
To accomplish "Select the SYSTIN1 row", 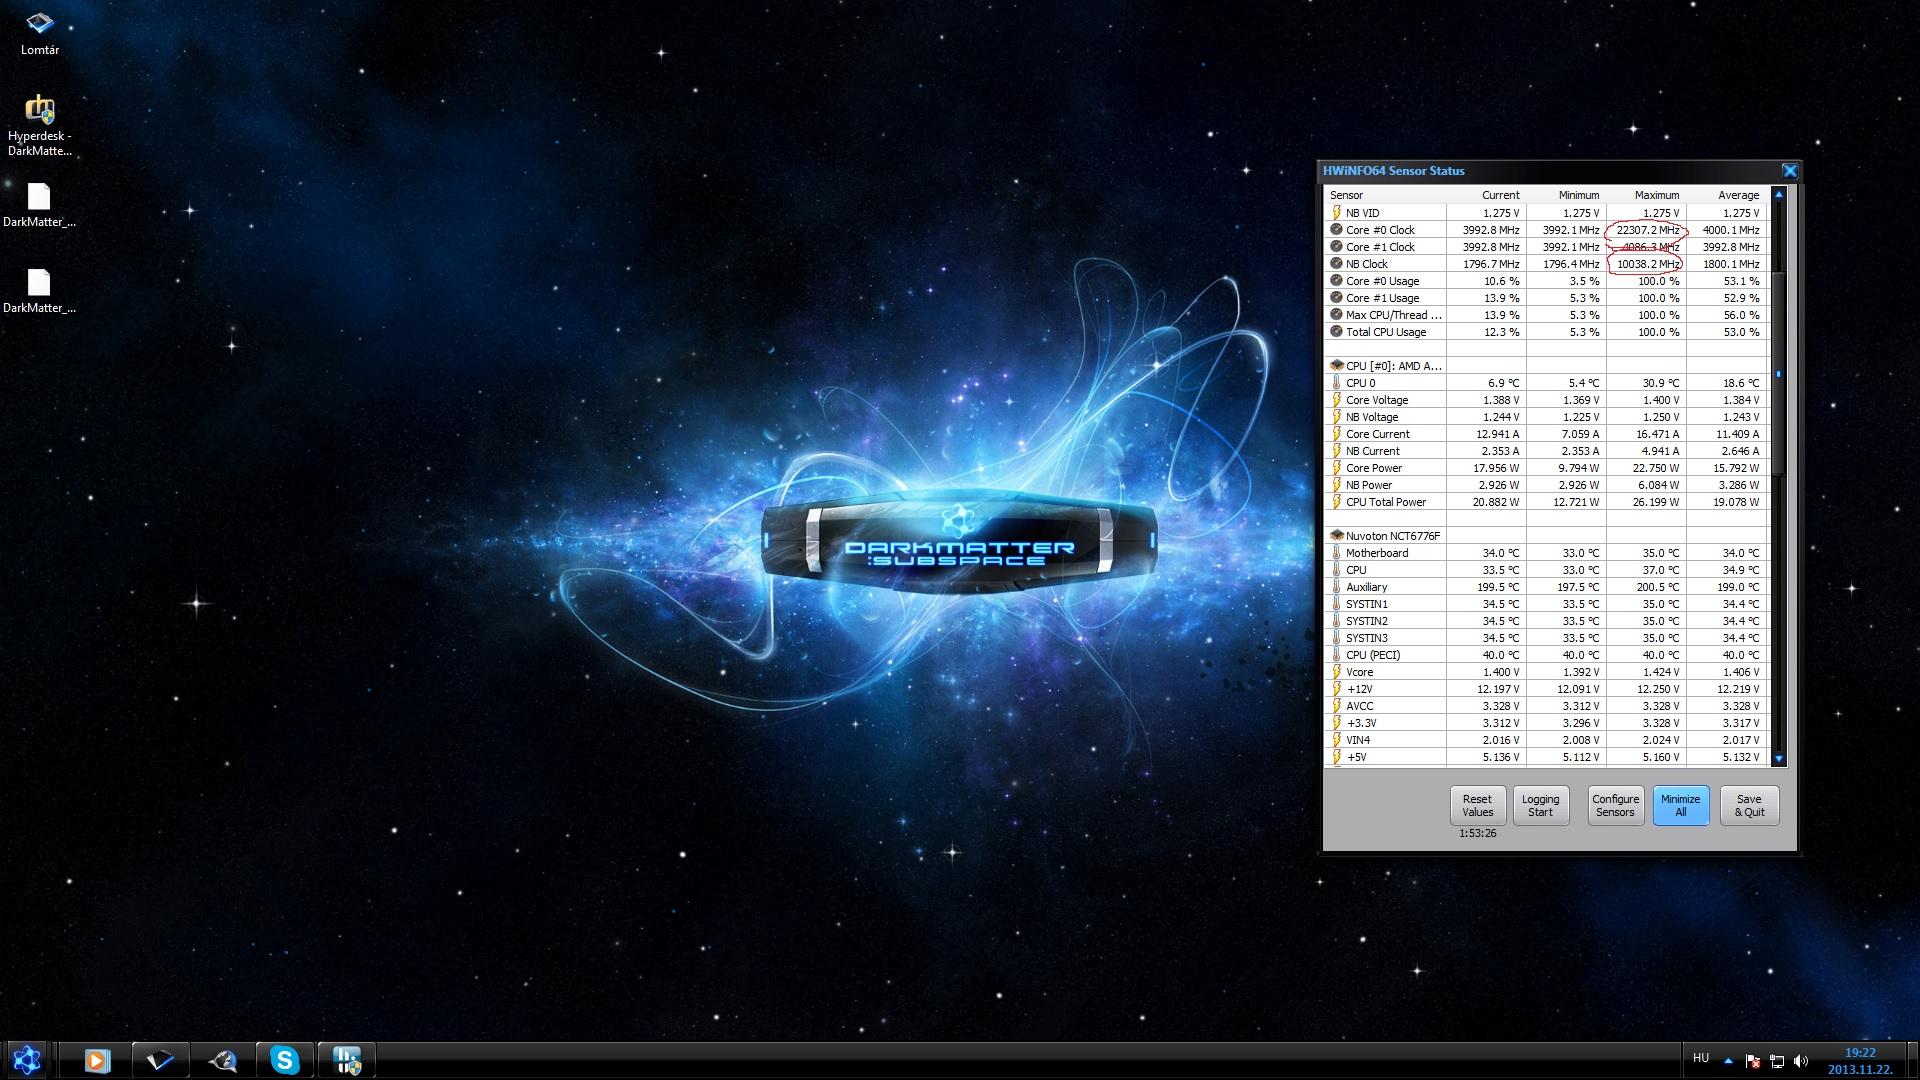I will (x=1547, y=604).
